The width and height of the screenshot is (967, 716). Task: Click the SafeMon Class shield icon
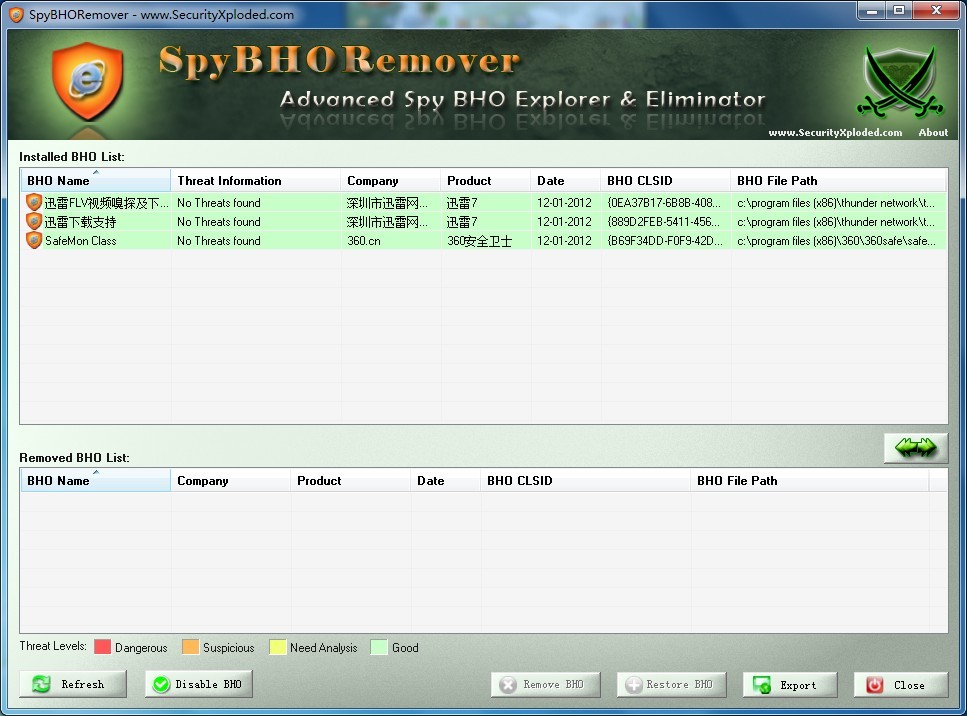pos(34,241)
